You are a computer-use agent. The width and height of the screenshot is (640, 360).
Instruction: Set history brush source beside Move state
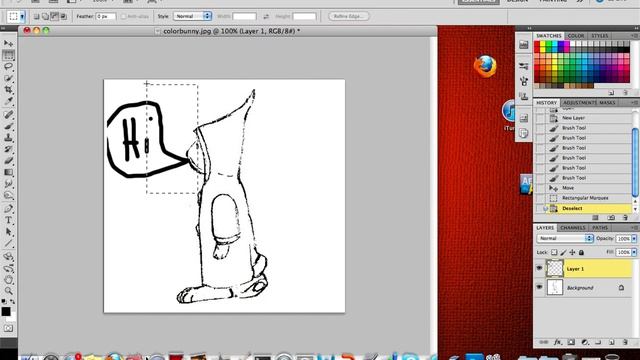540,188
